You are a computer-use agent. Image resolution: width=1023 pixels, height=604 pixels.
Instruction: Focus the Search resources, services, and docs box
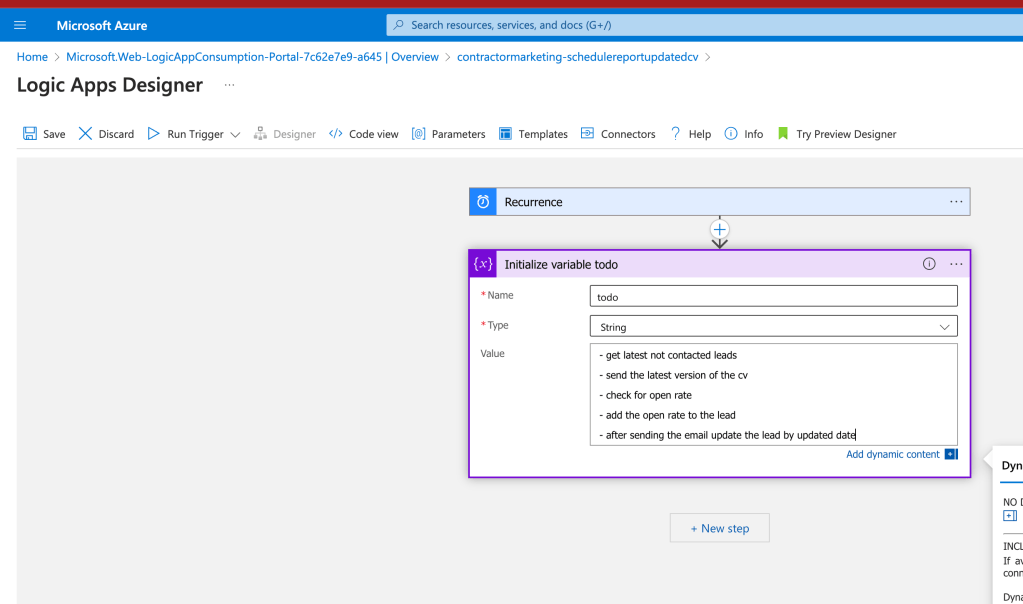coord(705,25)
